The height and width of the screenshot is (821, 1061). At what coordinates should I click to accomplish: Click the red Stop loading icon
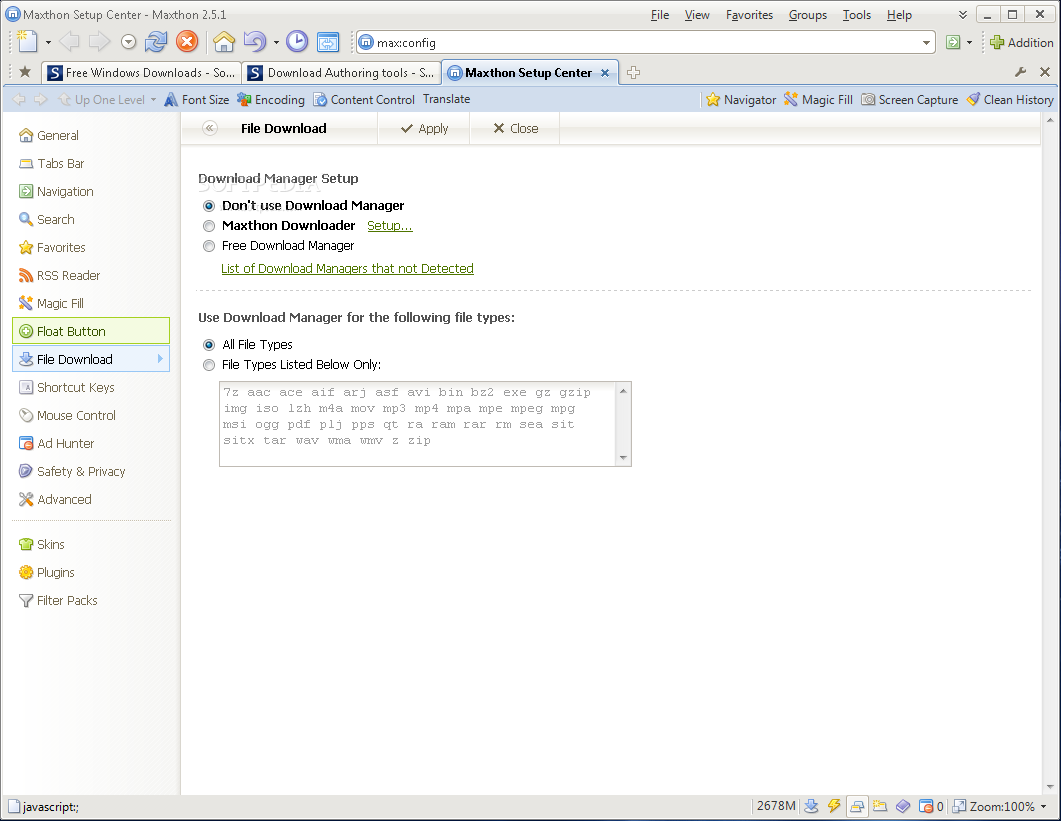coord(187,42)
